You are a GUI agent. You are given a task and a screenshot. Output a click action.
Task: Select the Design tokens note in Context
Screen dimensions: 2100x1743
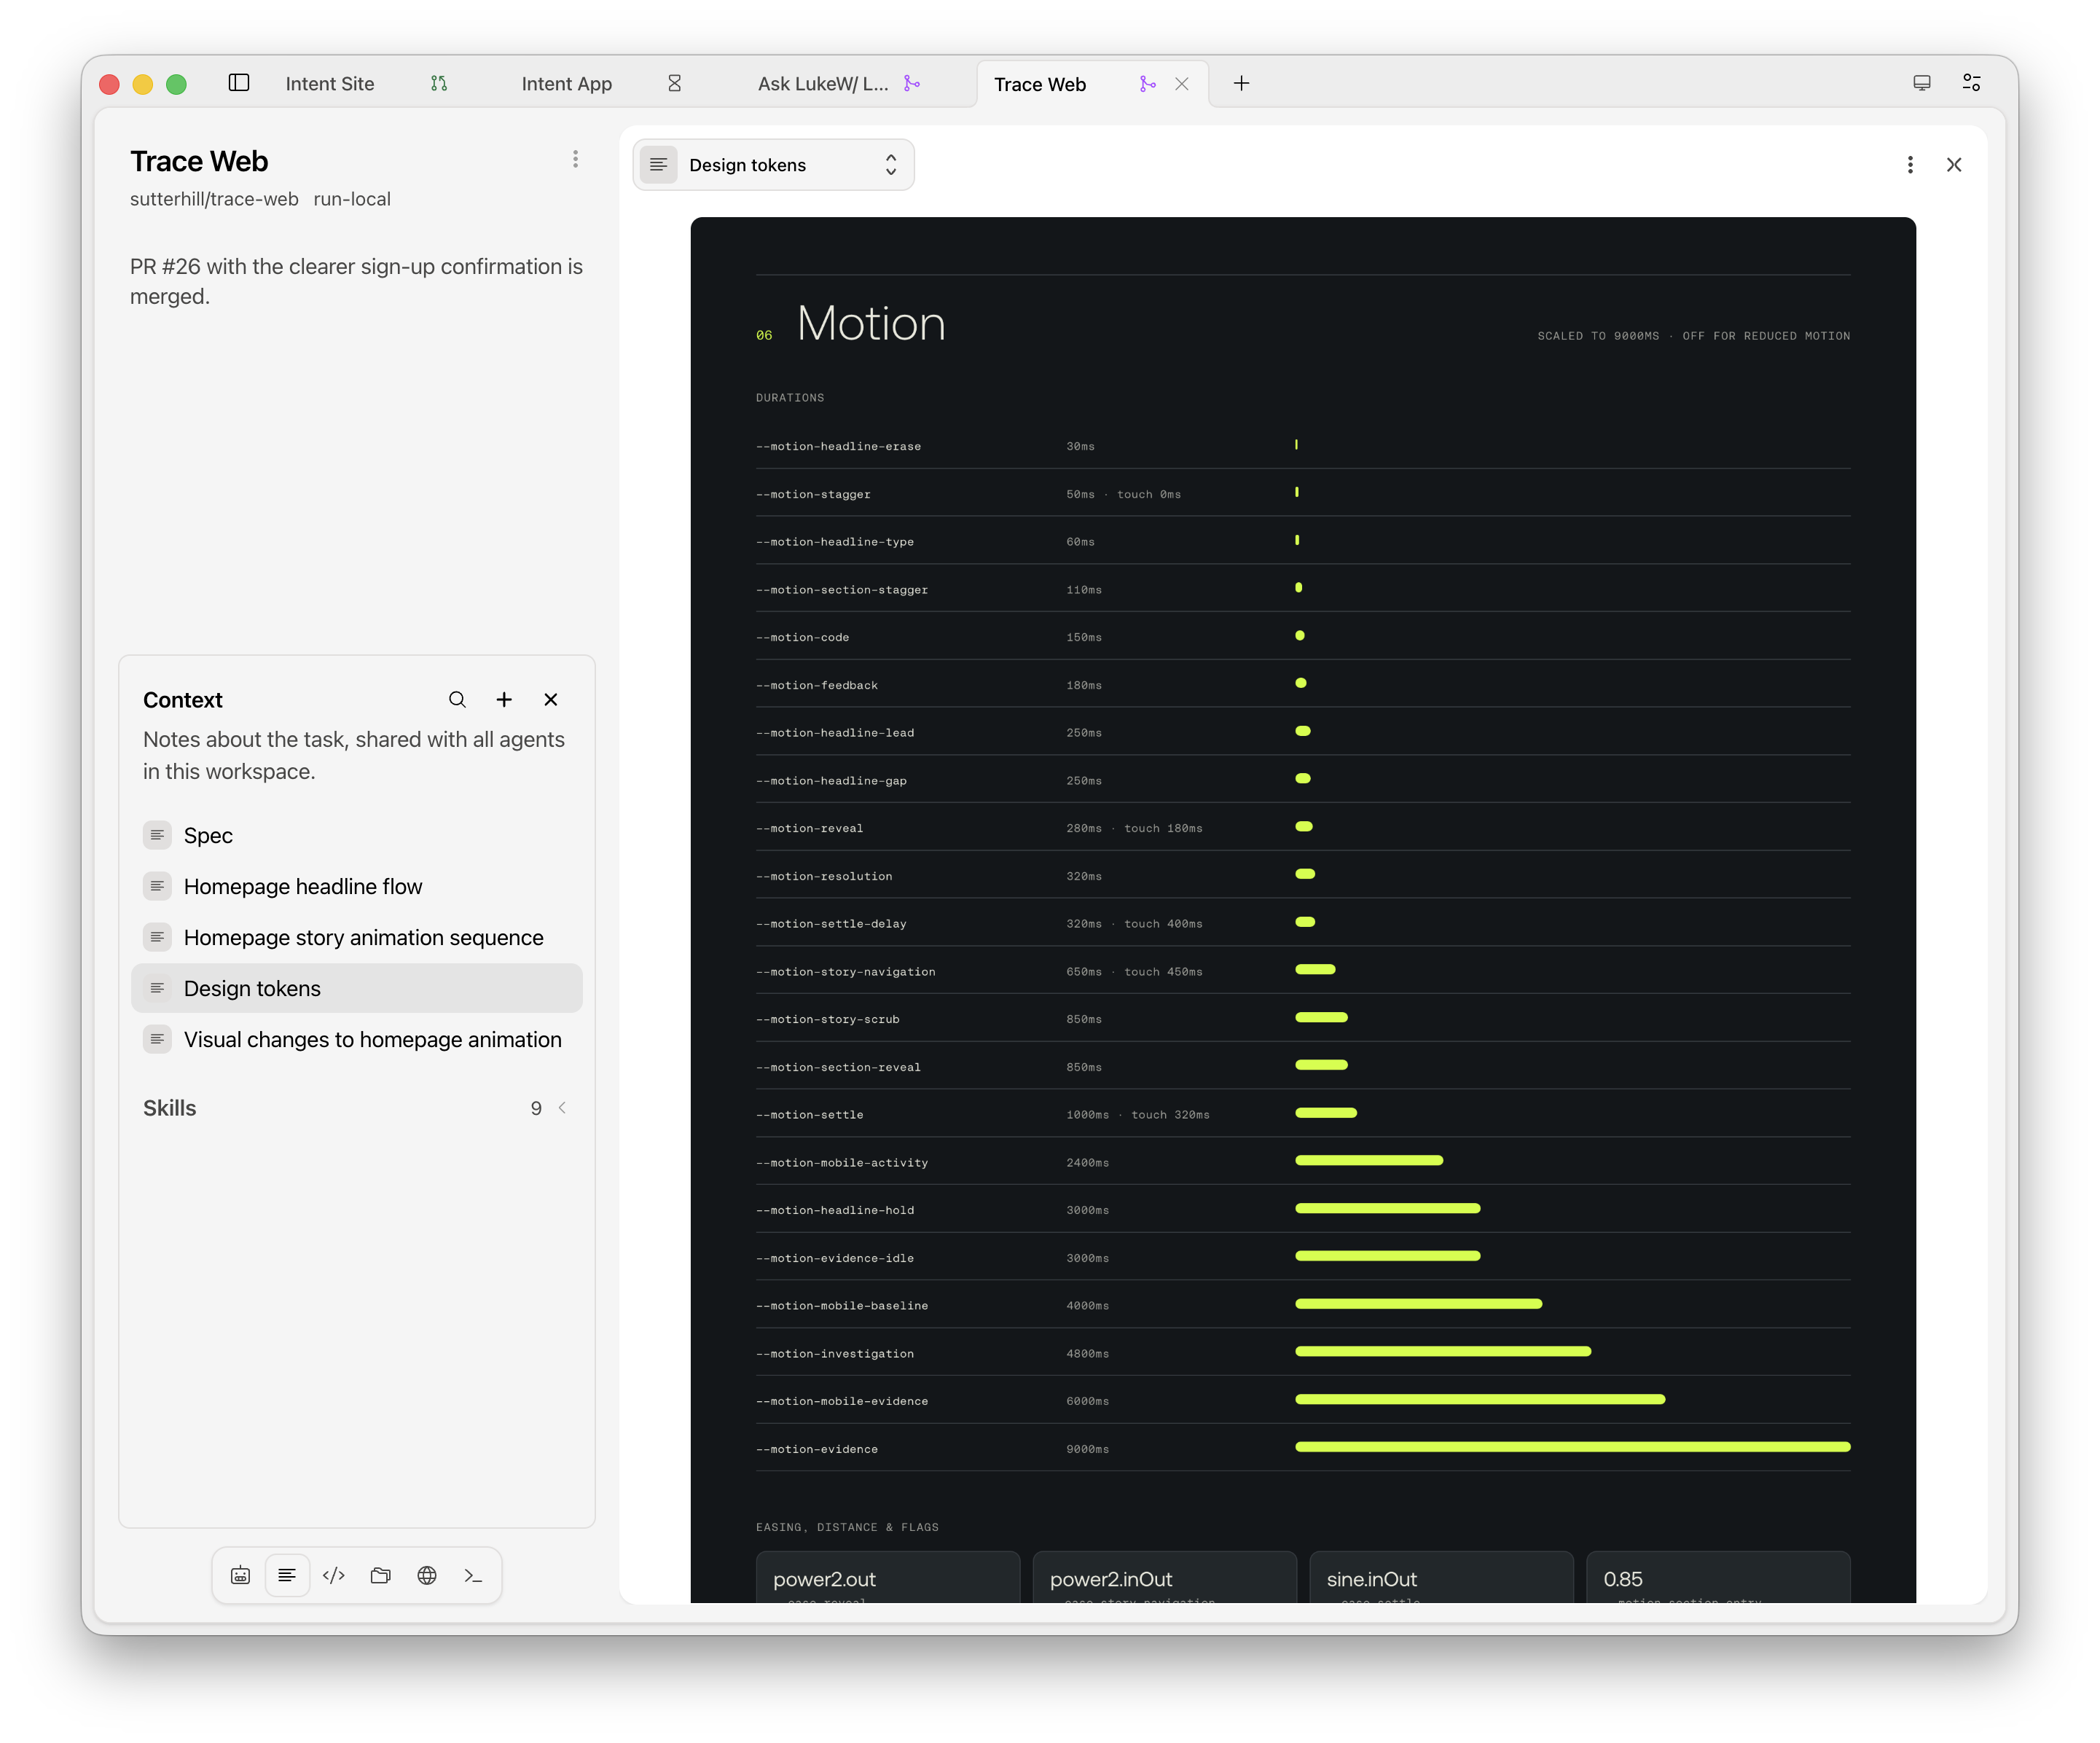pyautogui.click(x=357, y=989)
